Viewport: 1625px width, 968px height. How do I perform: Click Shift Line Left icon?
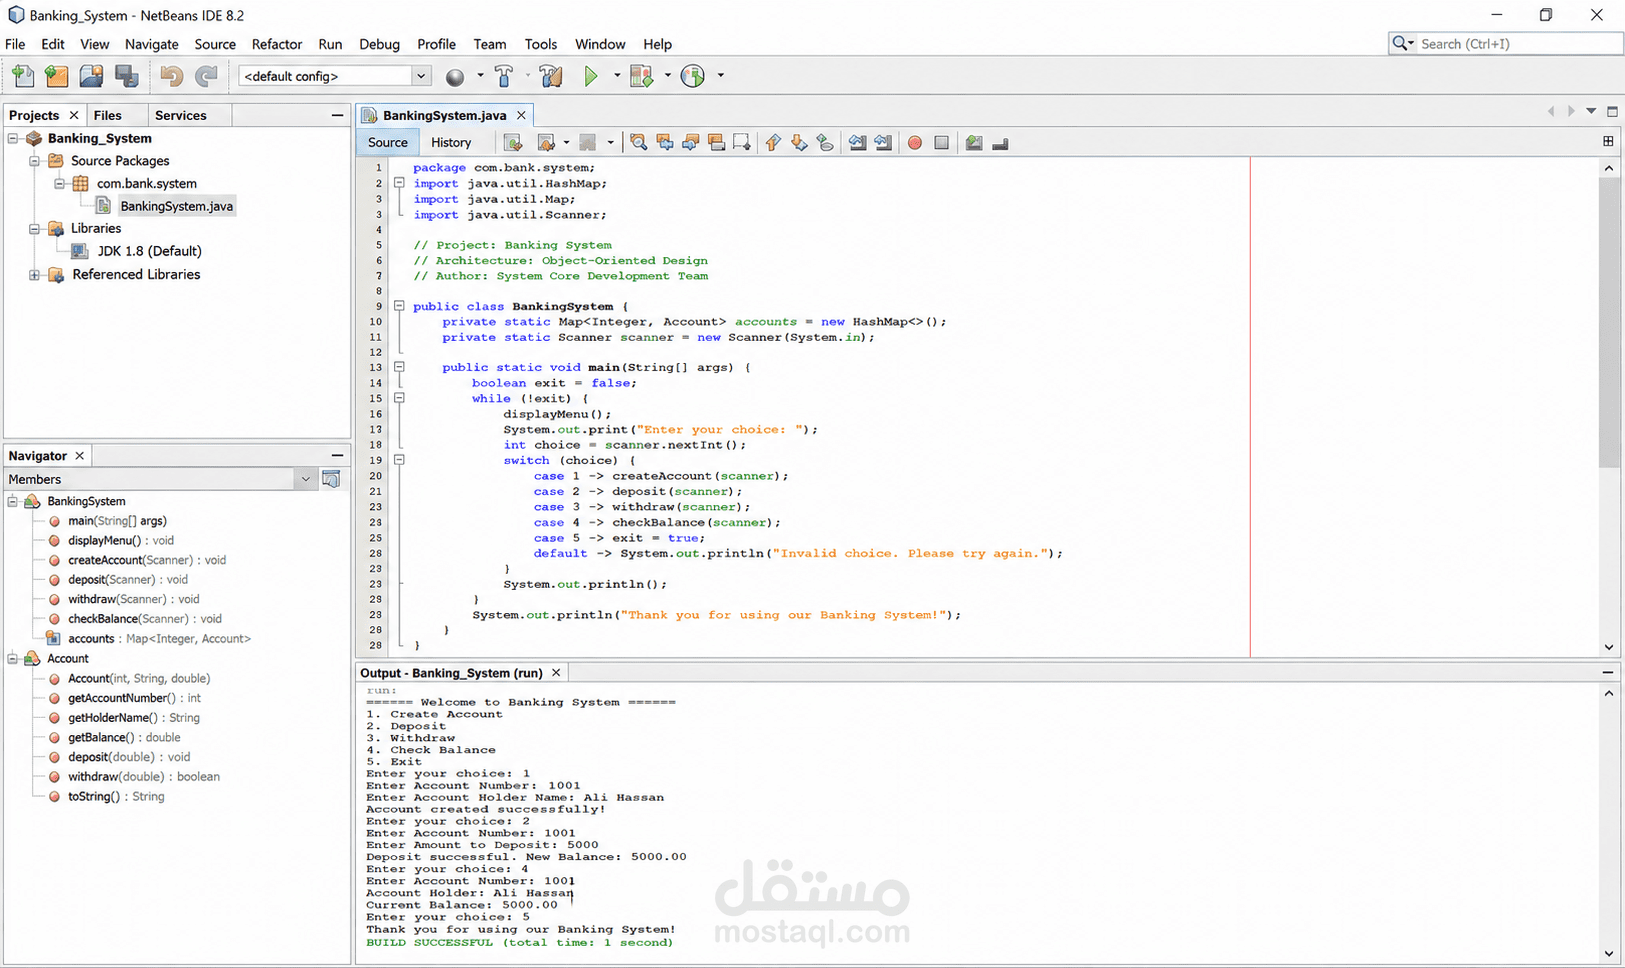click(857, 143)
